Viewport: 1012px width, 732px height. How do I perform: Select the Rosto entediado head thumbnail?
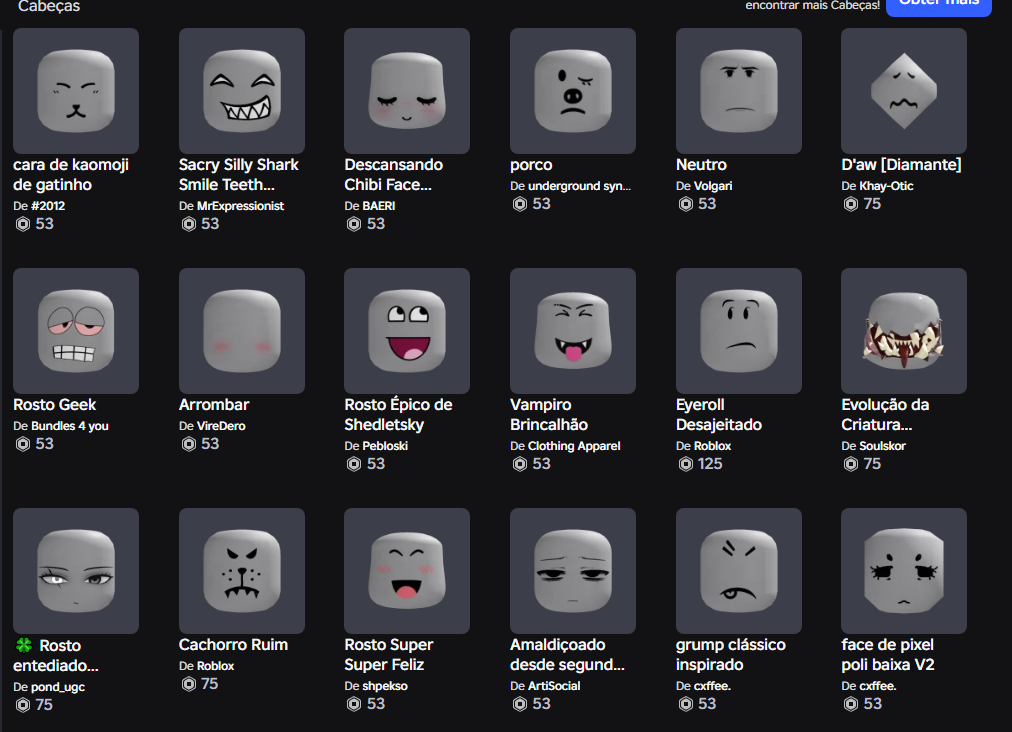point(76,571)
